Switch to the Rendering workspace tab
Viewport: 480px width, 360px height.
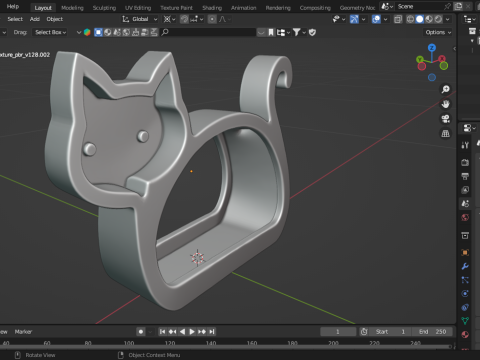(278, 8)
